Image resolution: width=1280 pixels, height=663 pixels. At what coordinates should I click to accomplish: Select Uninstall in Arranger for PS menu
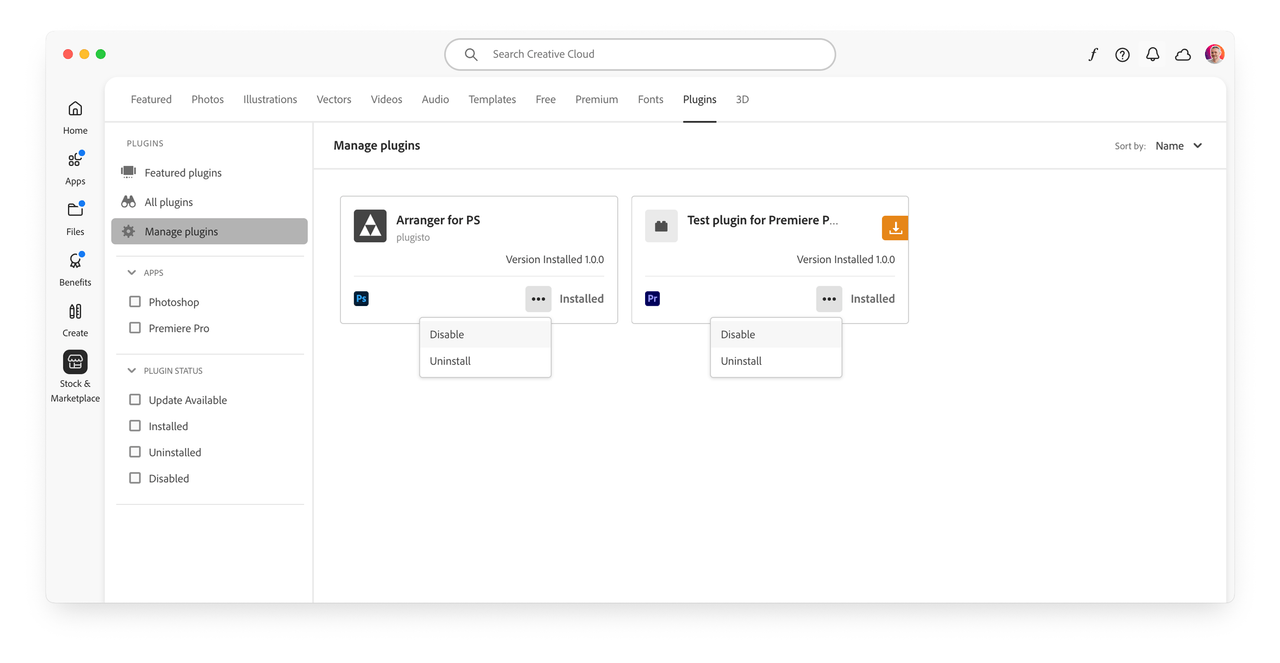[x=450, y=361]
